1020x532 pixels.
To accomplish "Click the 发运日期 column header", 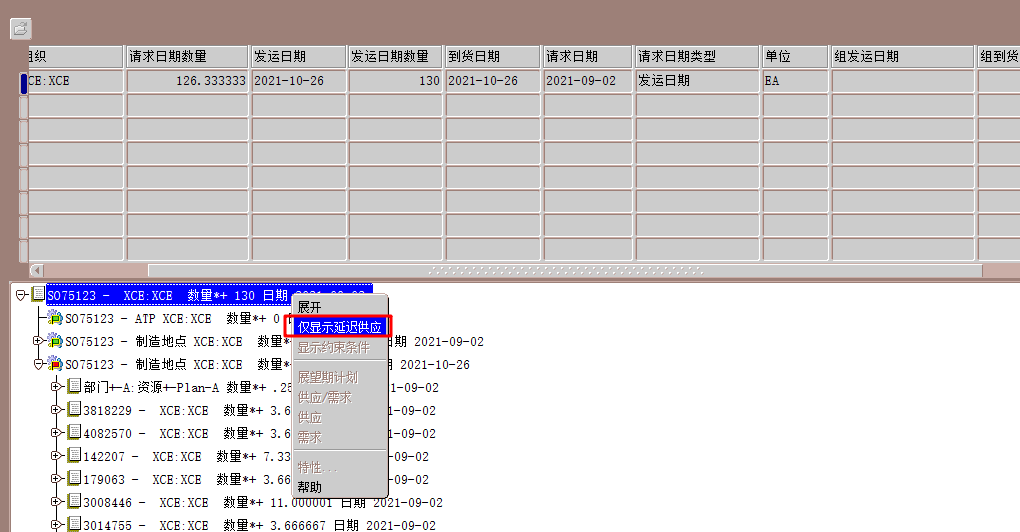I will [299, 57].
